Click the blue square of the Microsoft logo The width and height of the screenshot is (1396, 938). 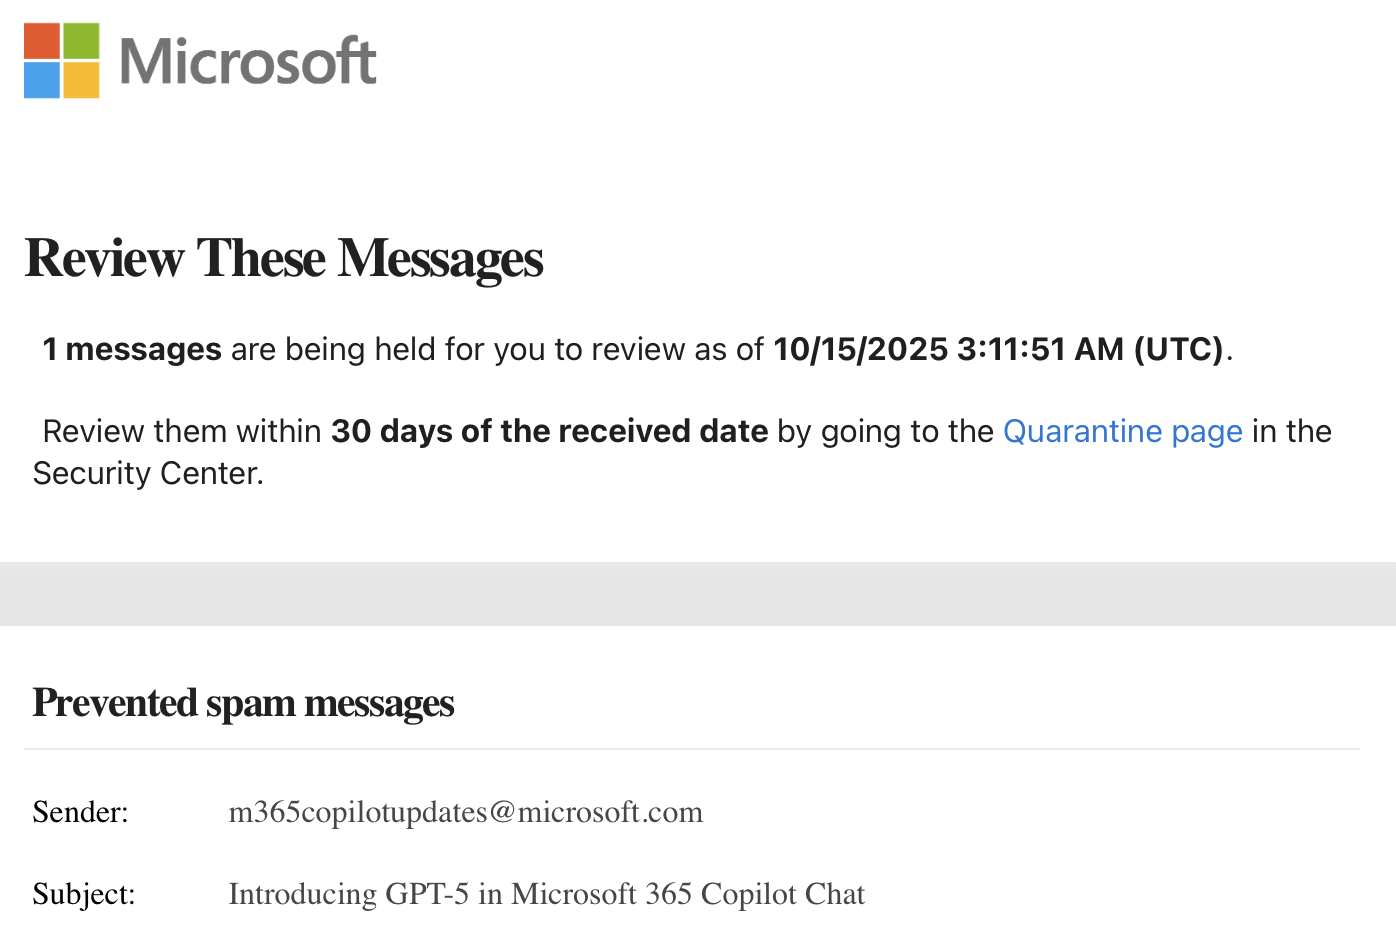(x=42, y=80)
